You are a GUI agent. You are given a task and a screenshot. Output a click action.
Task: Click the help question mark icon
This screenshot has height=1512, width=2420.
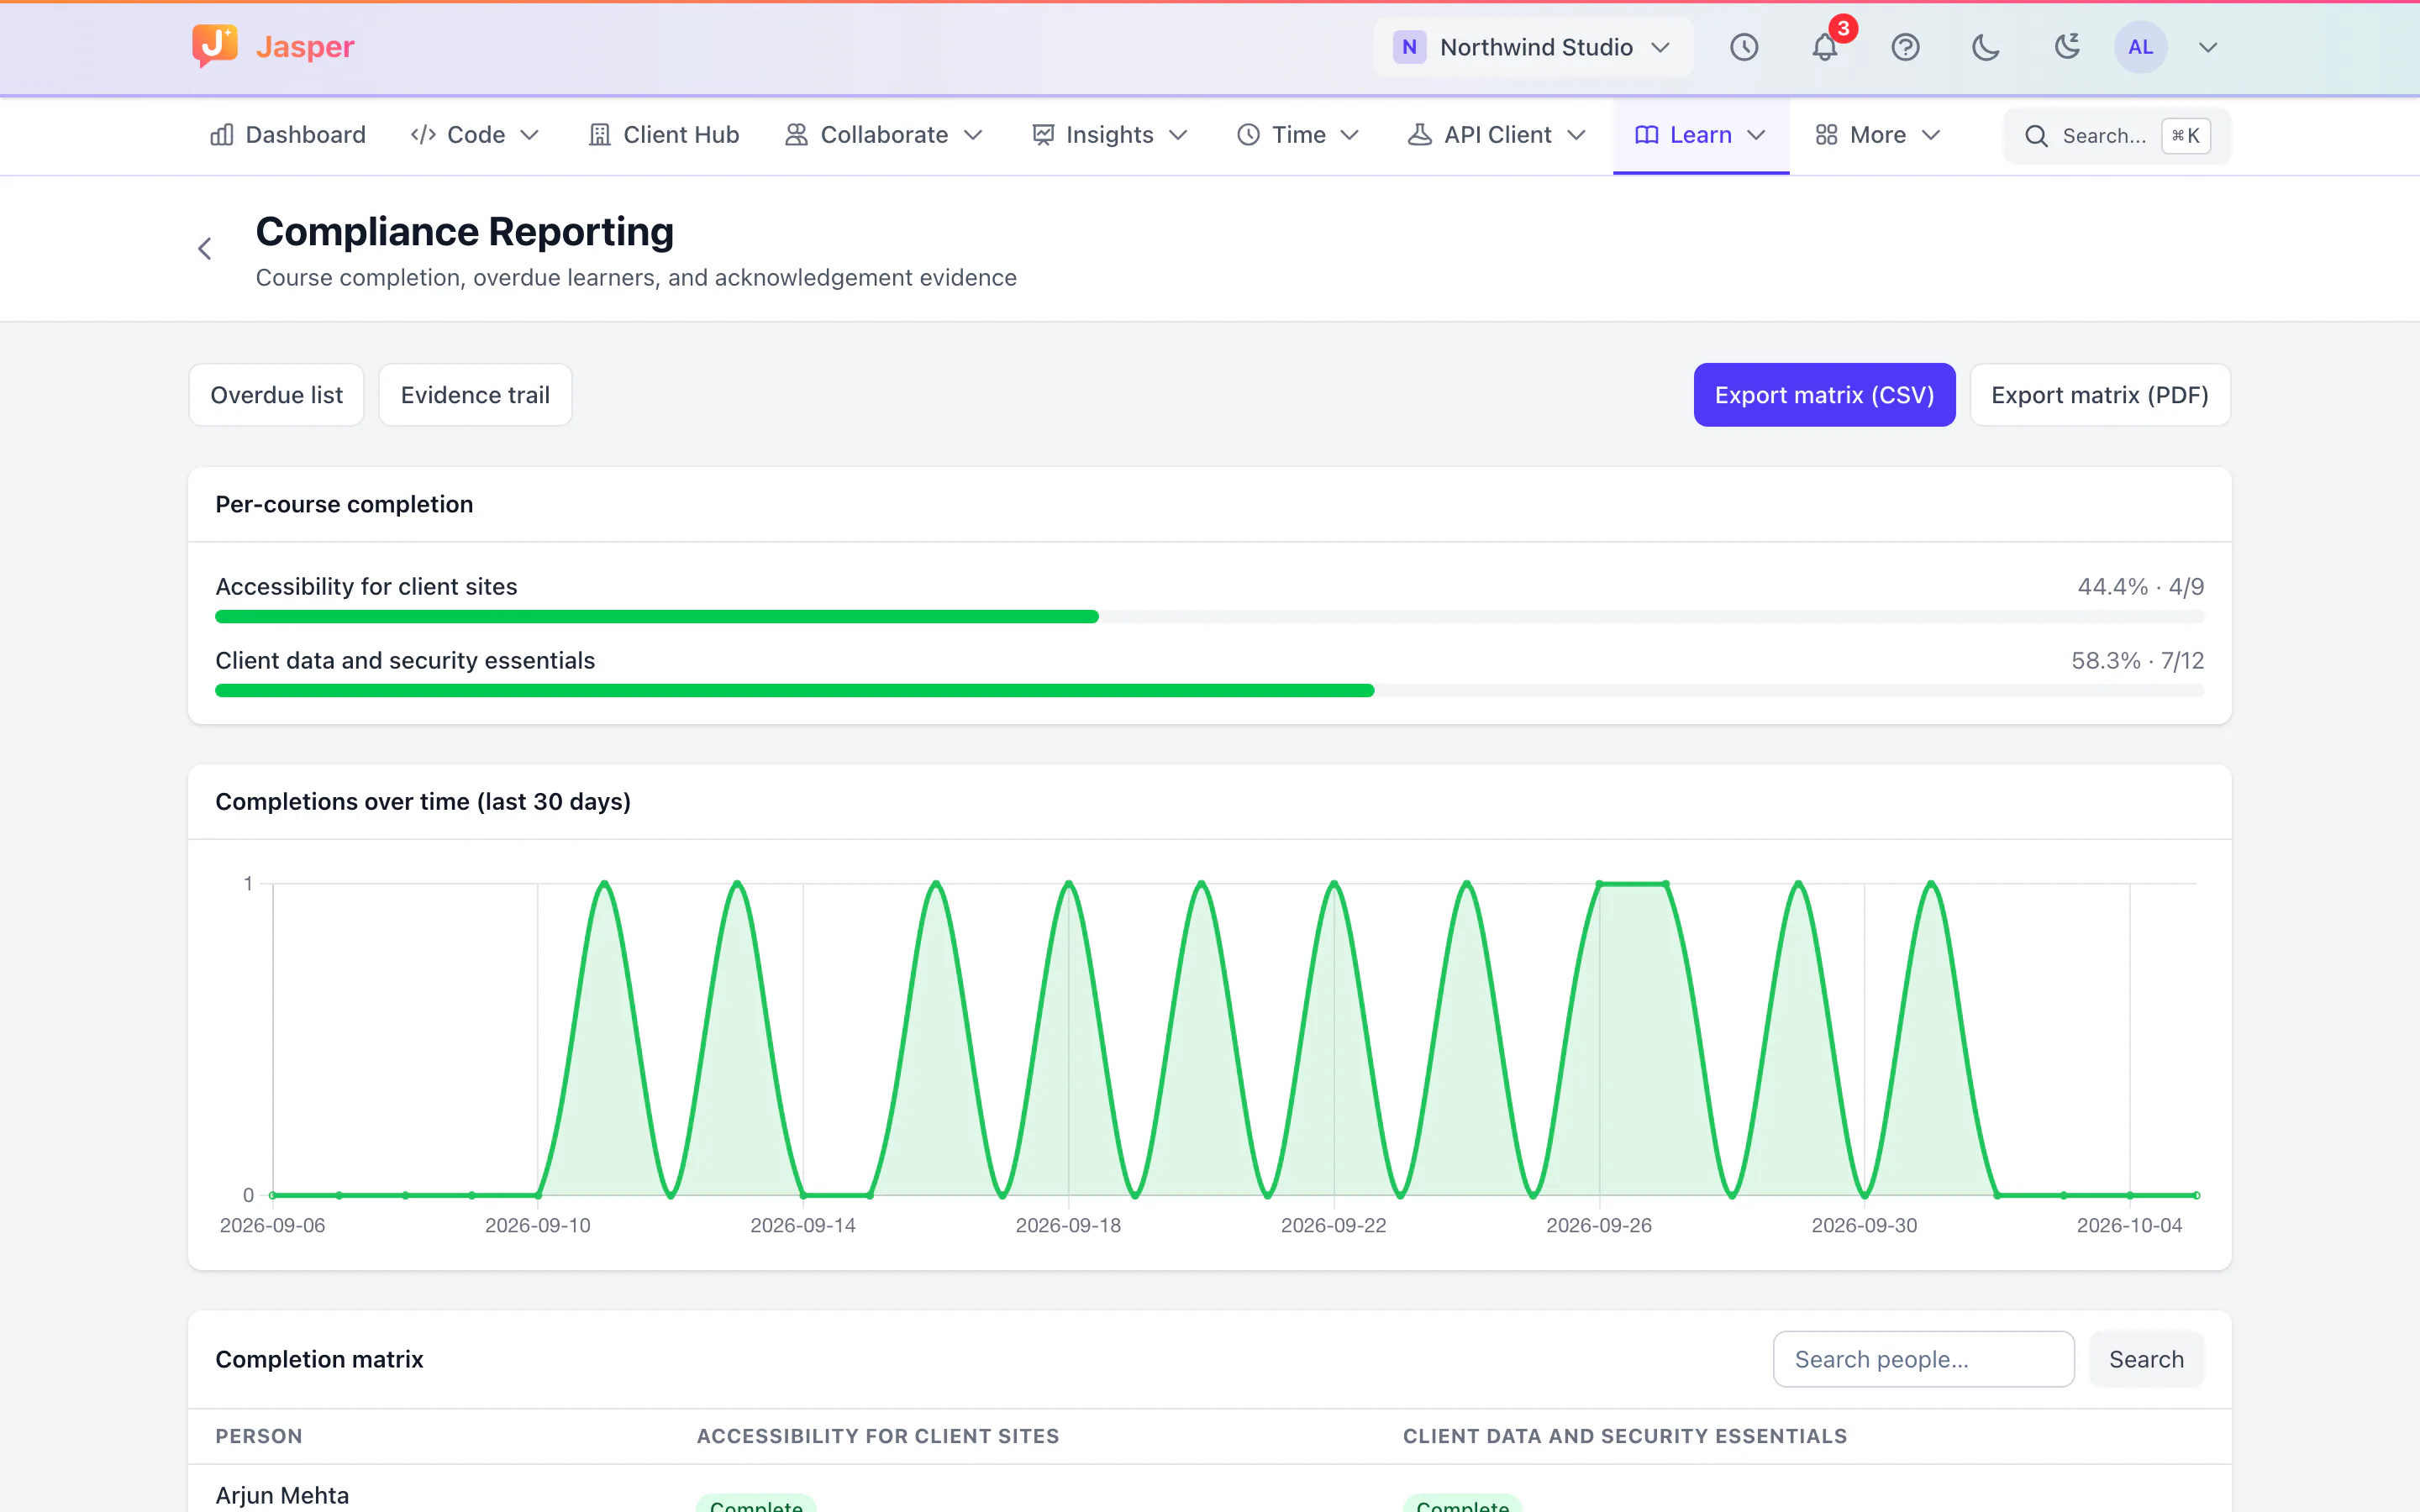1905,47
